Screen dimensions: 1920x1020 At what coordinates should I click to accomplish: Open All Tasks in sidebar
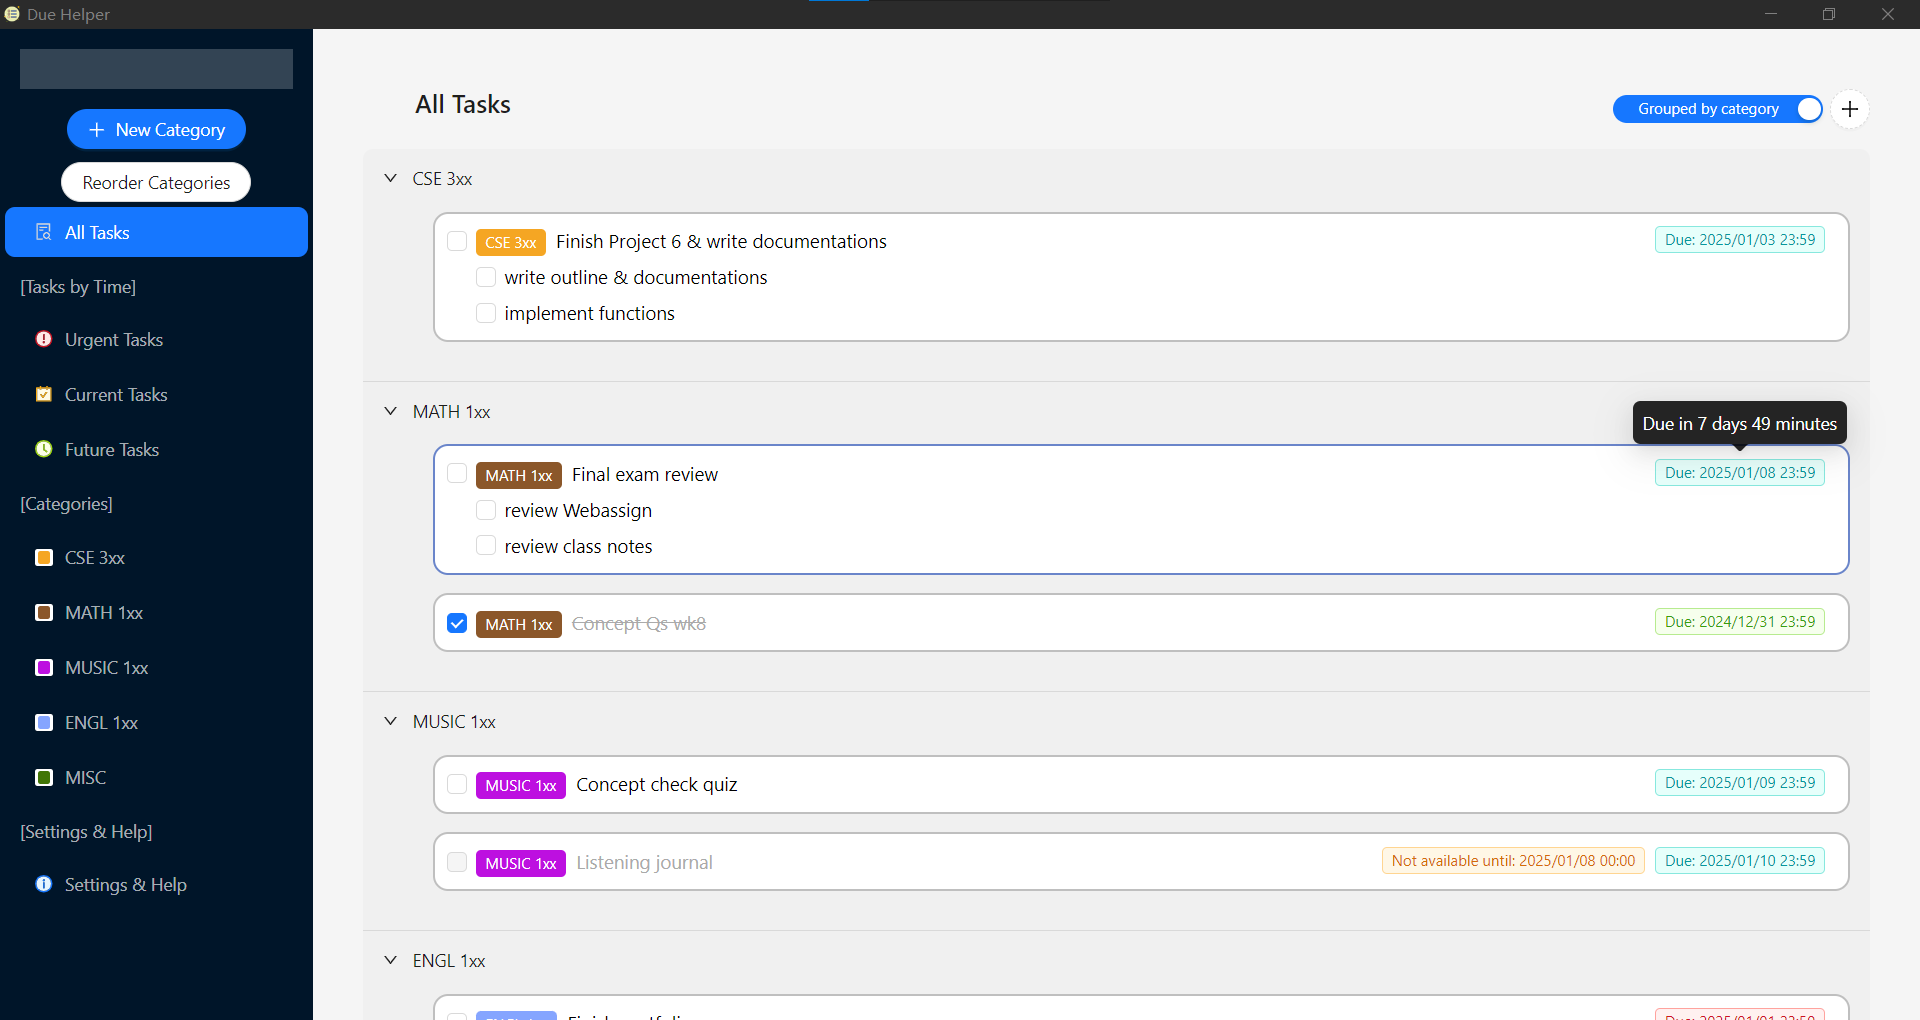[x=156, y=232]
